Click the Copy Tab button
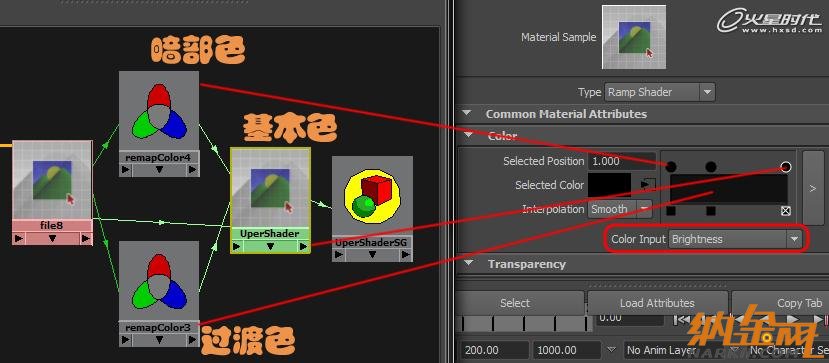This screenshot has width=829, height=363. point(780,303)
